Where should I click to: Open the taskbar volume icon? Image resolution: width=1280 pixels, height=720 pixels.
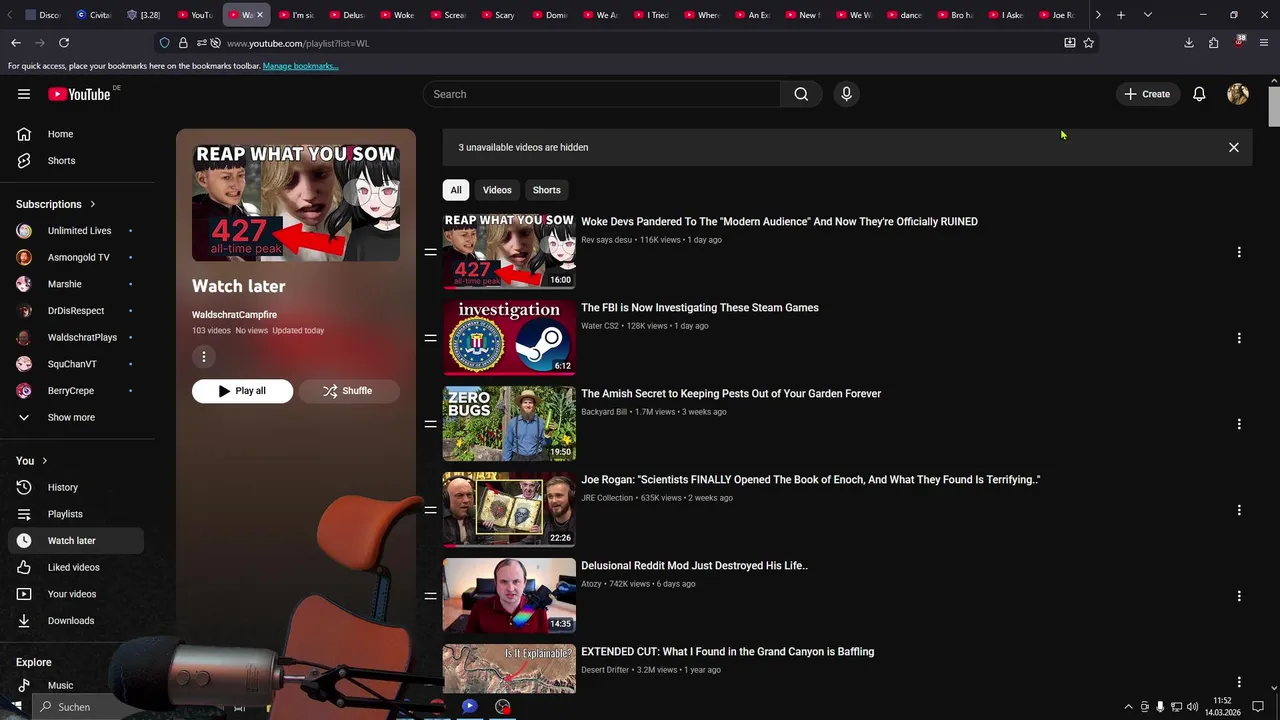(1192, 707)
